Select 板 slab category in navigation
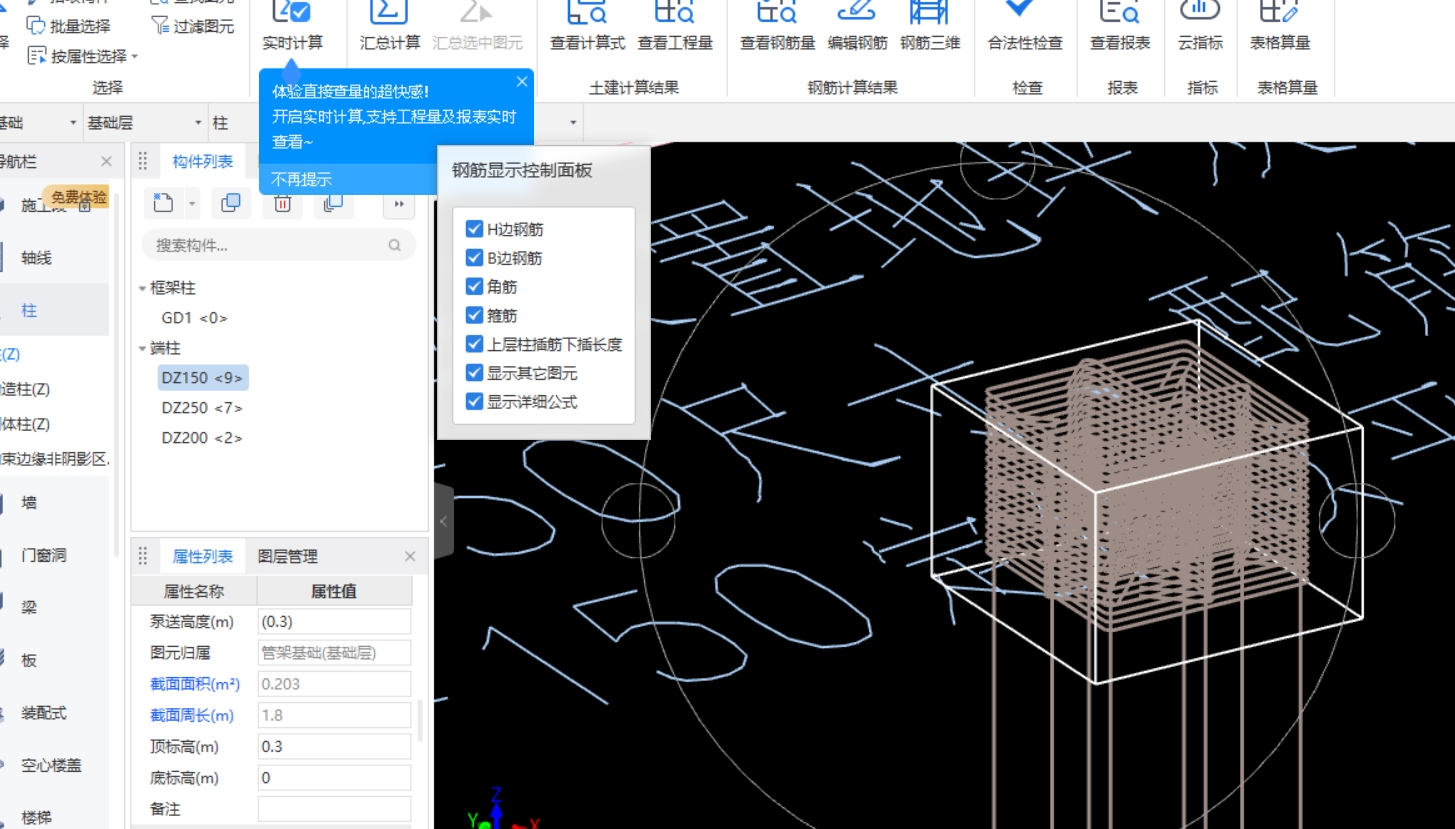 tap(29, 660)
